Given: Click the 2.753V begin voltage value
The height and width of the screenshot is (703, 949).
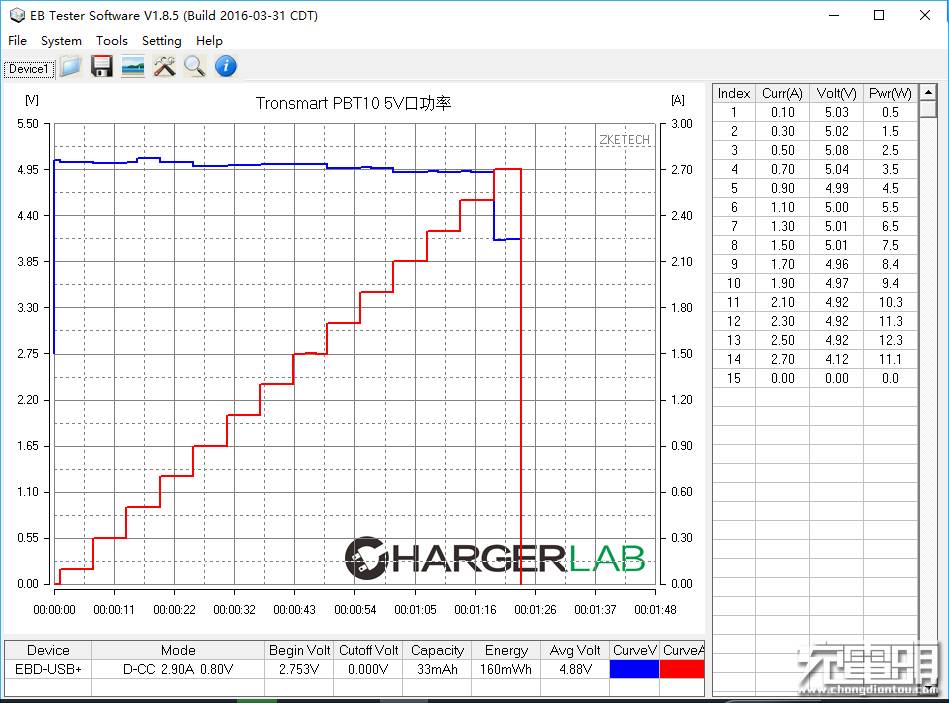Looking at the screenshot, I should pyautogui.click(x=299, y=669).
